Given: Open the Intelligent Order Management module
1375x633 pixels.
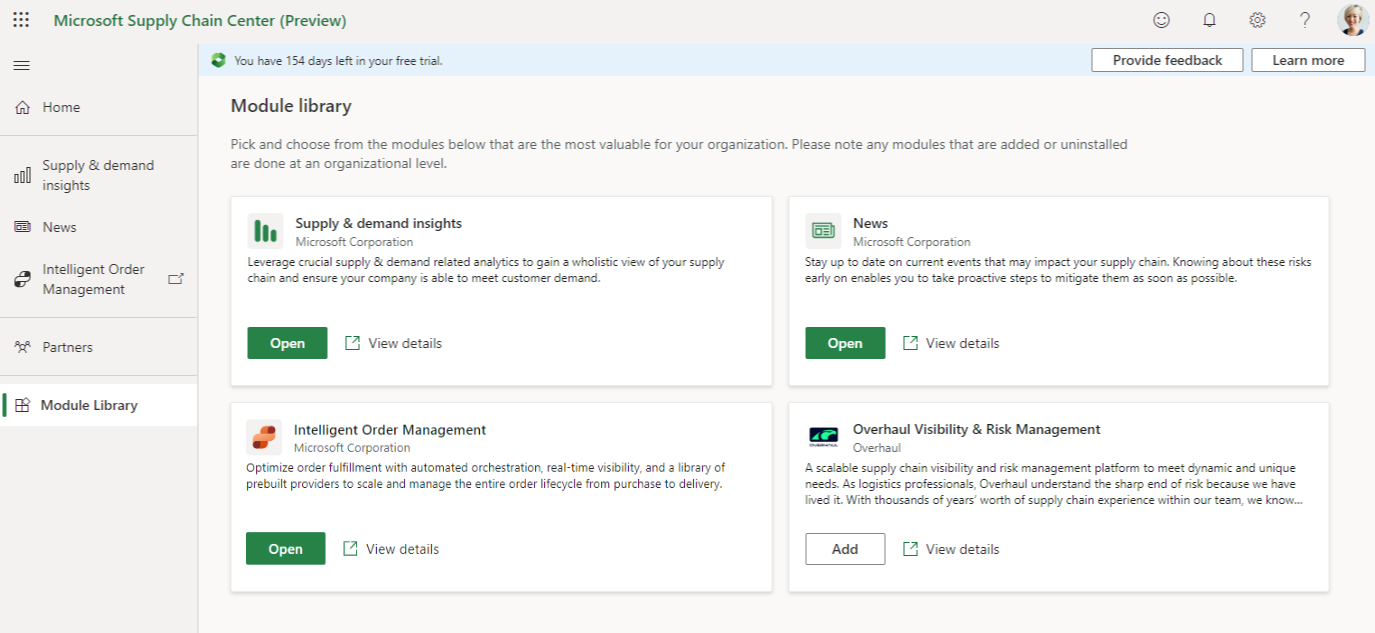Looking at the screenshot, I should [x=285, y=549].
